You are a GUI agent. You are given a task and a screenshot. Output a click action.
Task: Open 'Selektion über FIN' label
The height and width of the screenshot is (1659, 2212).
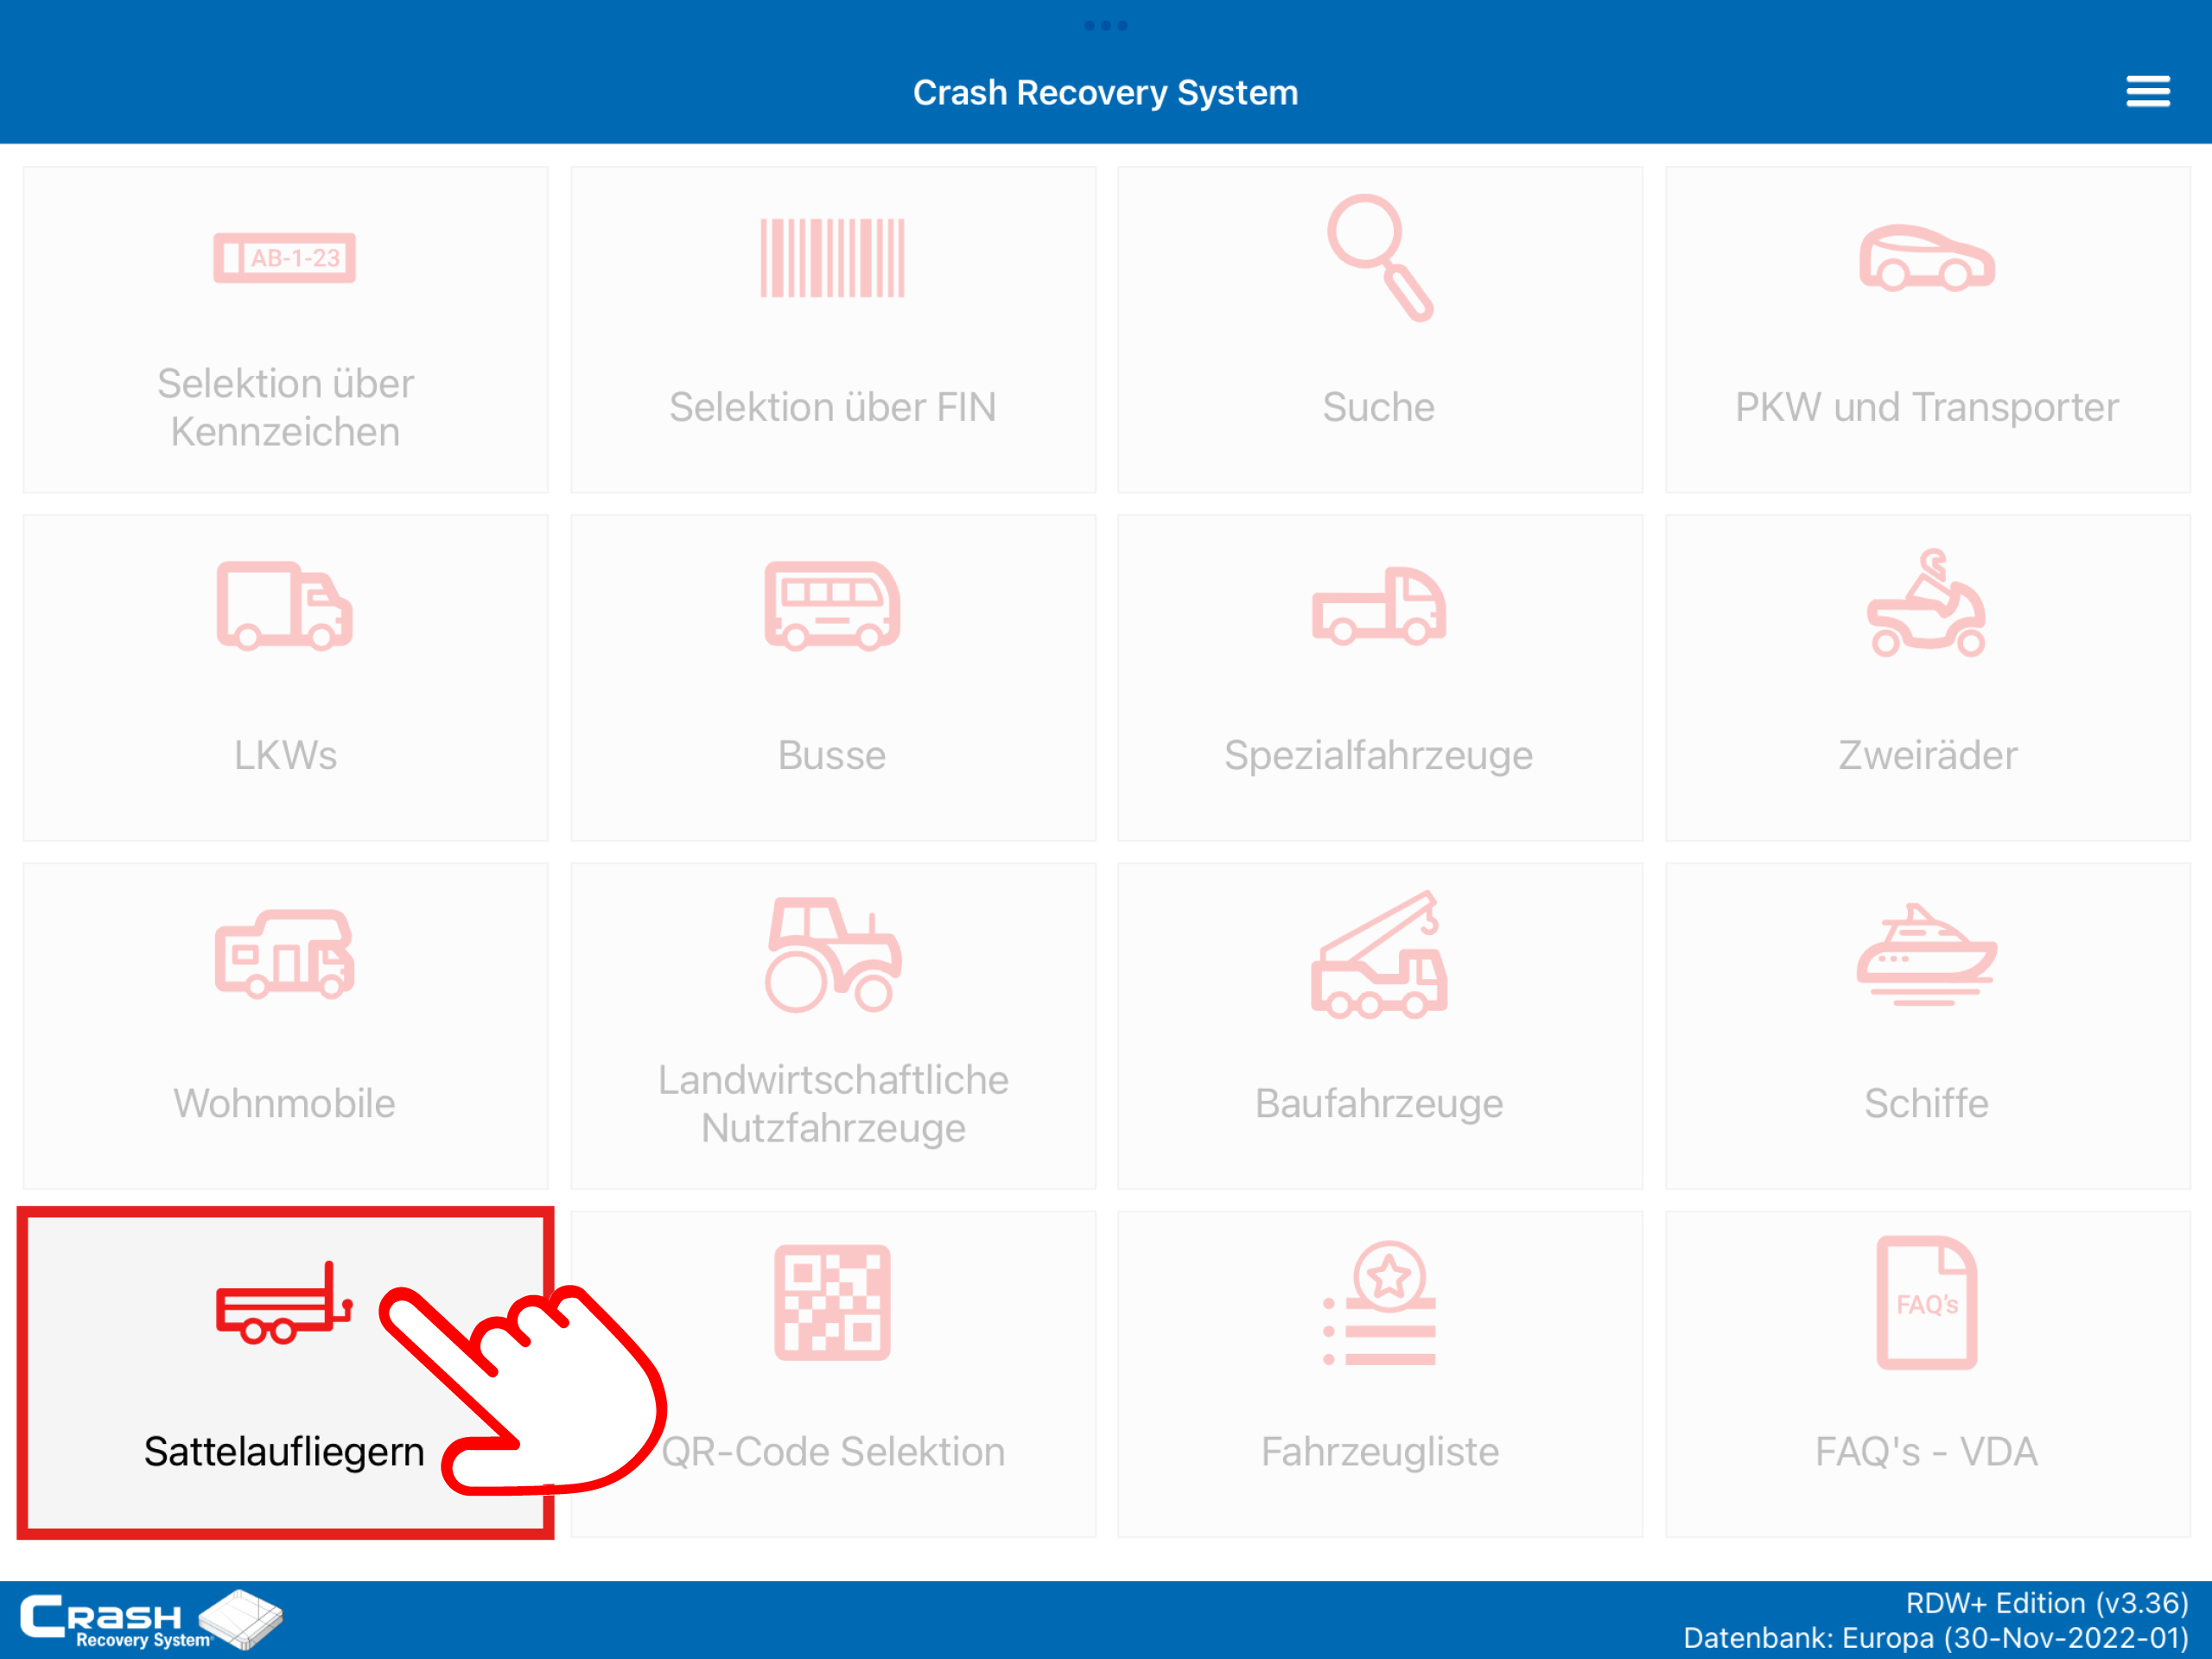(x=832, y=407)
